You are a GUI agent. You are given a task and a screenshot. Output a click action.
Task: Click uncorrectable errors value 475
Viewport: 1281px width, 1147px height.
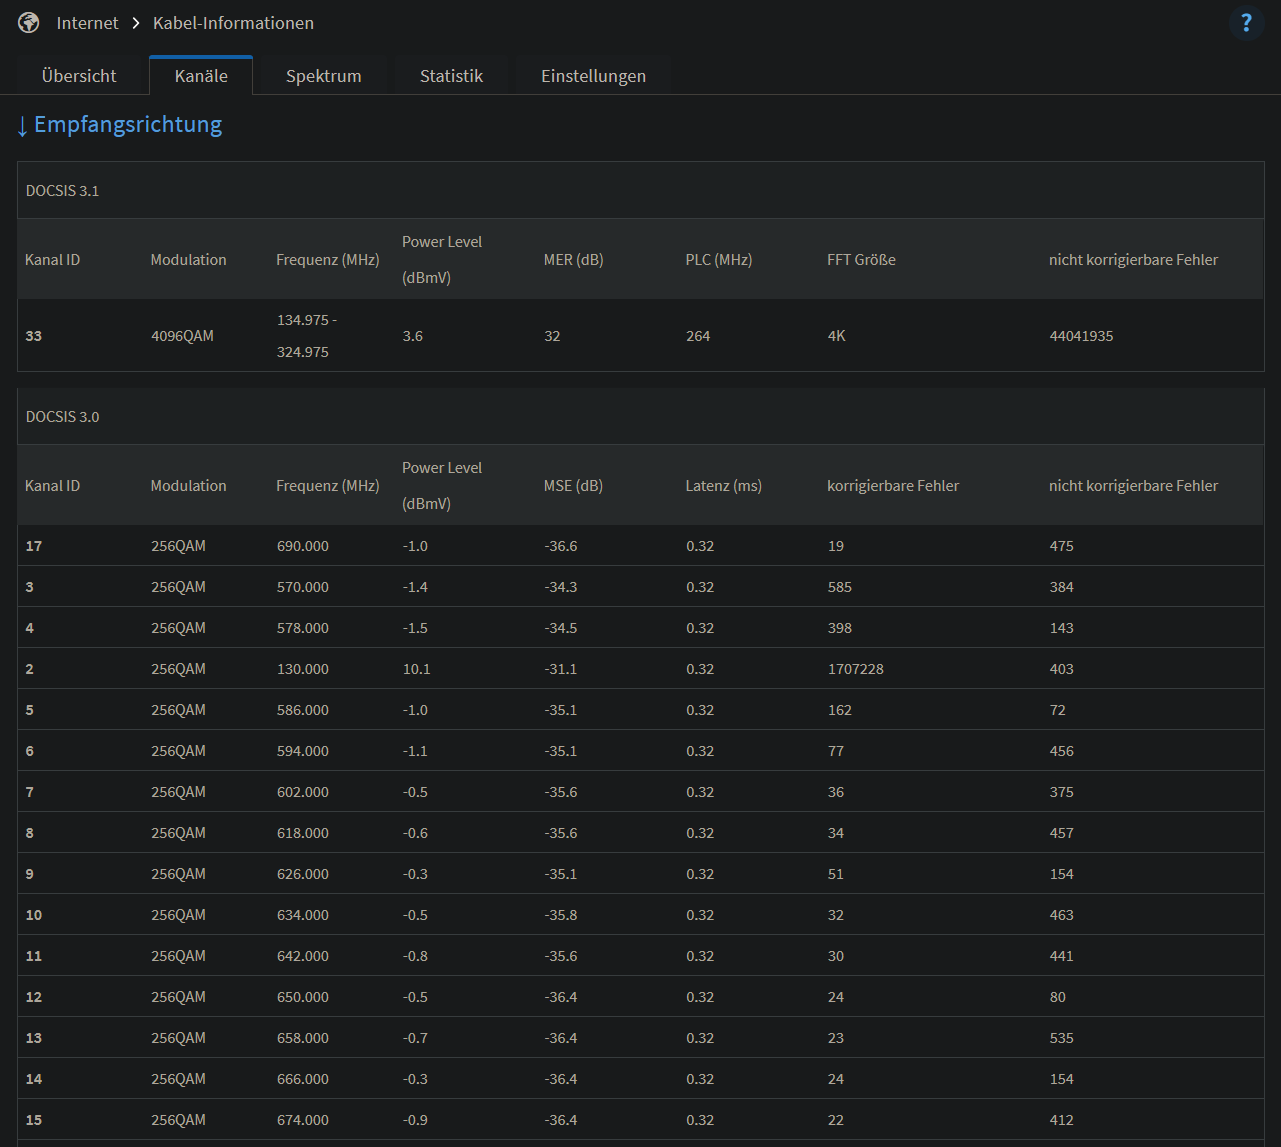point(1062,546)
